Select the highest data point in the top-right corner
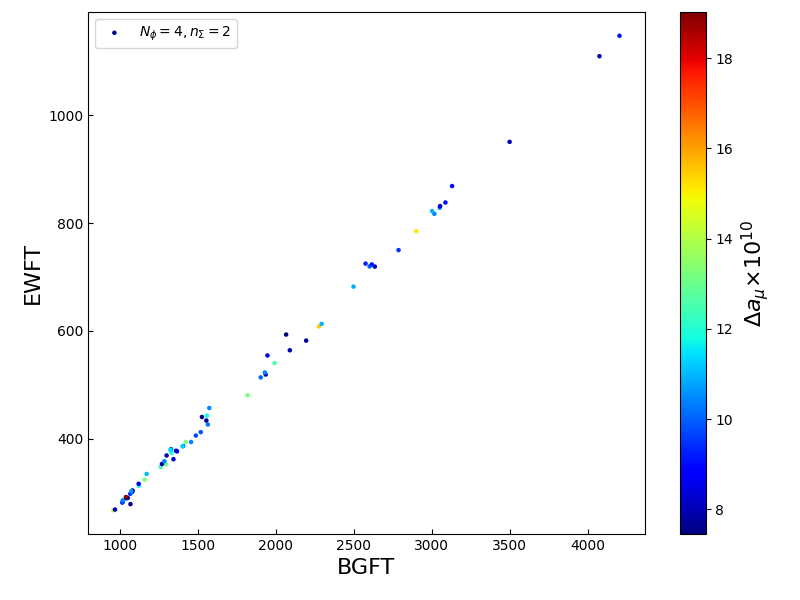The width and height of the screenshot is (800, 600). pyautogui.click(x=619, y=36)
